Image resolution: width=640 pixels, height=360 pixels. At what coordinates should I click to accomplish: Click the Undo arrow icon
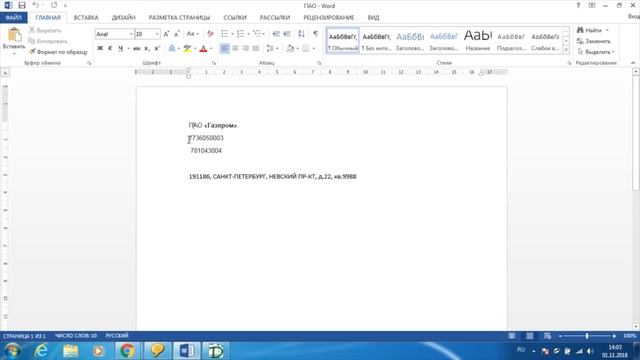pyautogui.click(x=36, y=5)
